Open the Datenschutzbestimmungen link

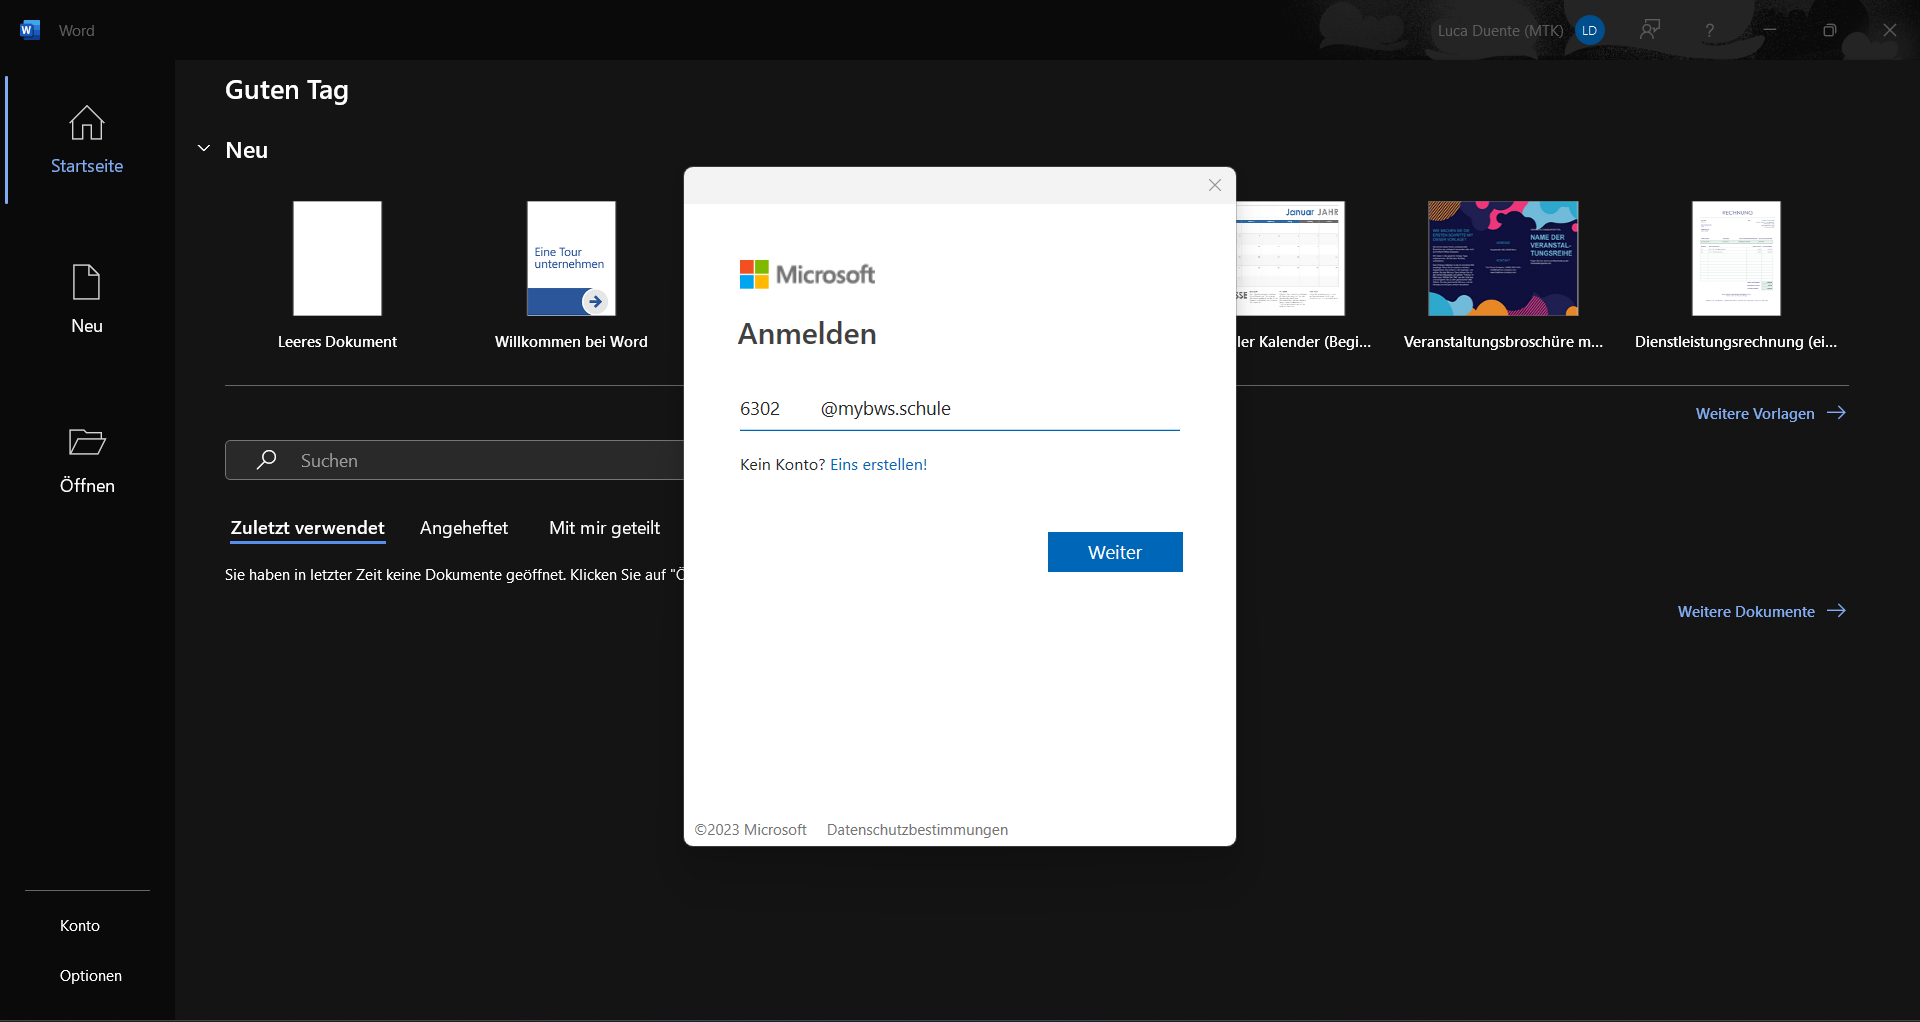coord(917,830)
